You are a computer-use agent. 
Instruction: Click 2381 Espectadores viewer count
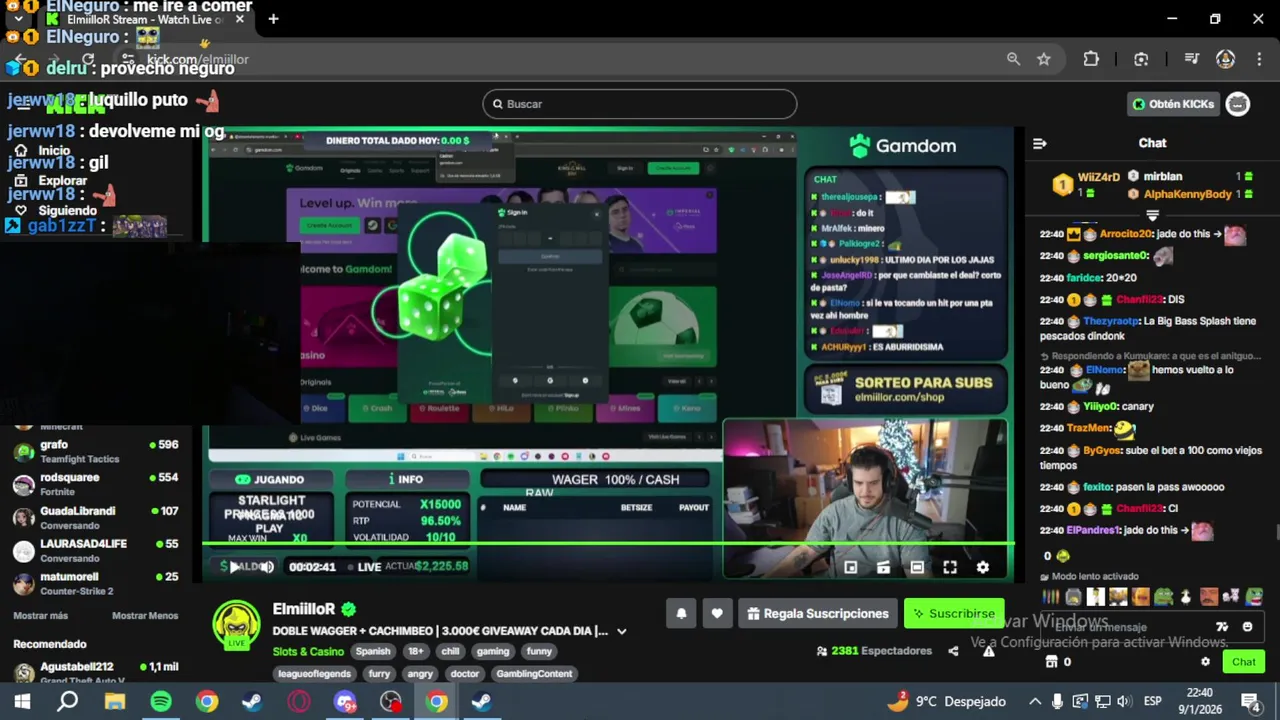(874, 651)
